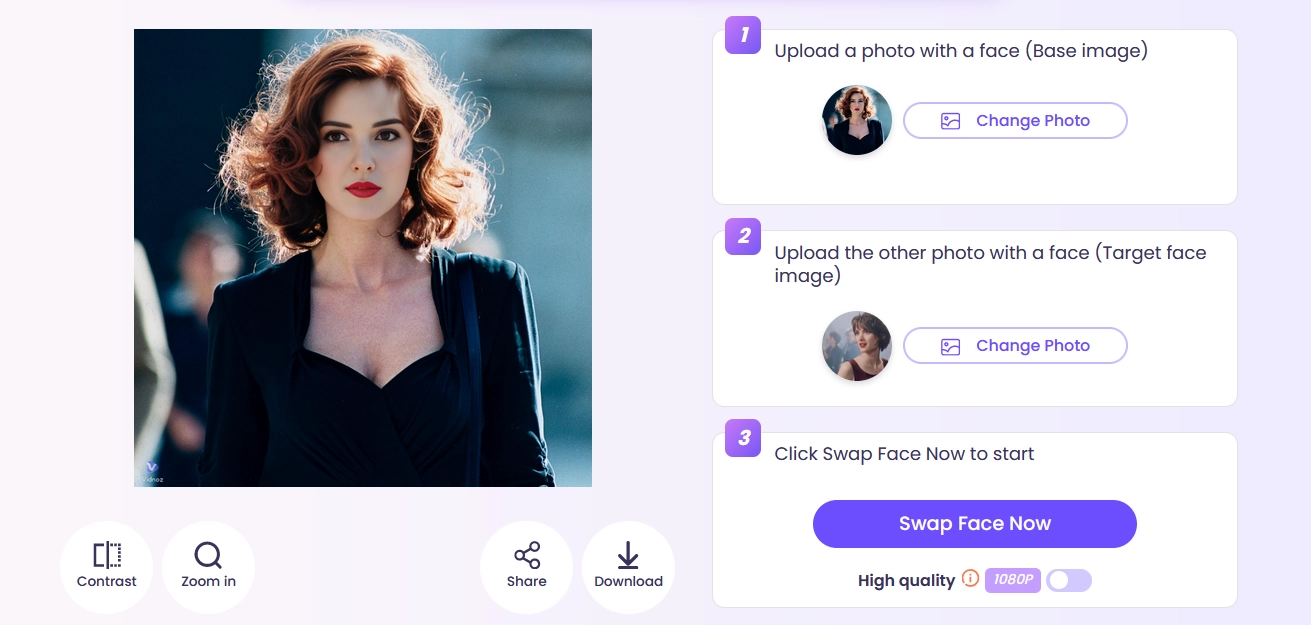Change Photo for the base image

pos(1015,120)
